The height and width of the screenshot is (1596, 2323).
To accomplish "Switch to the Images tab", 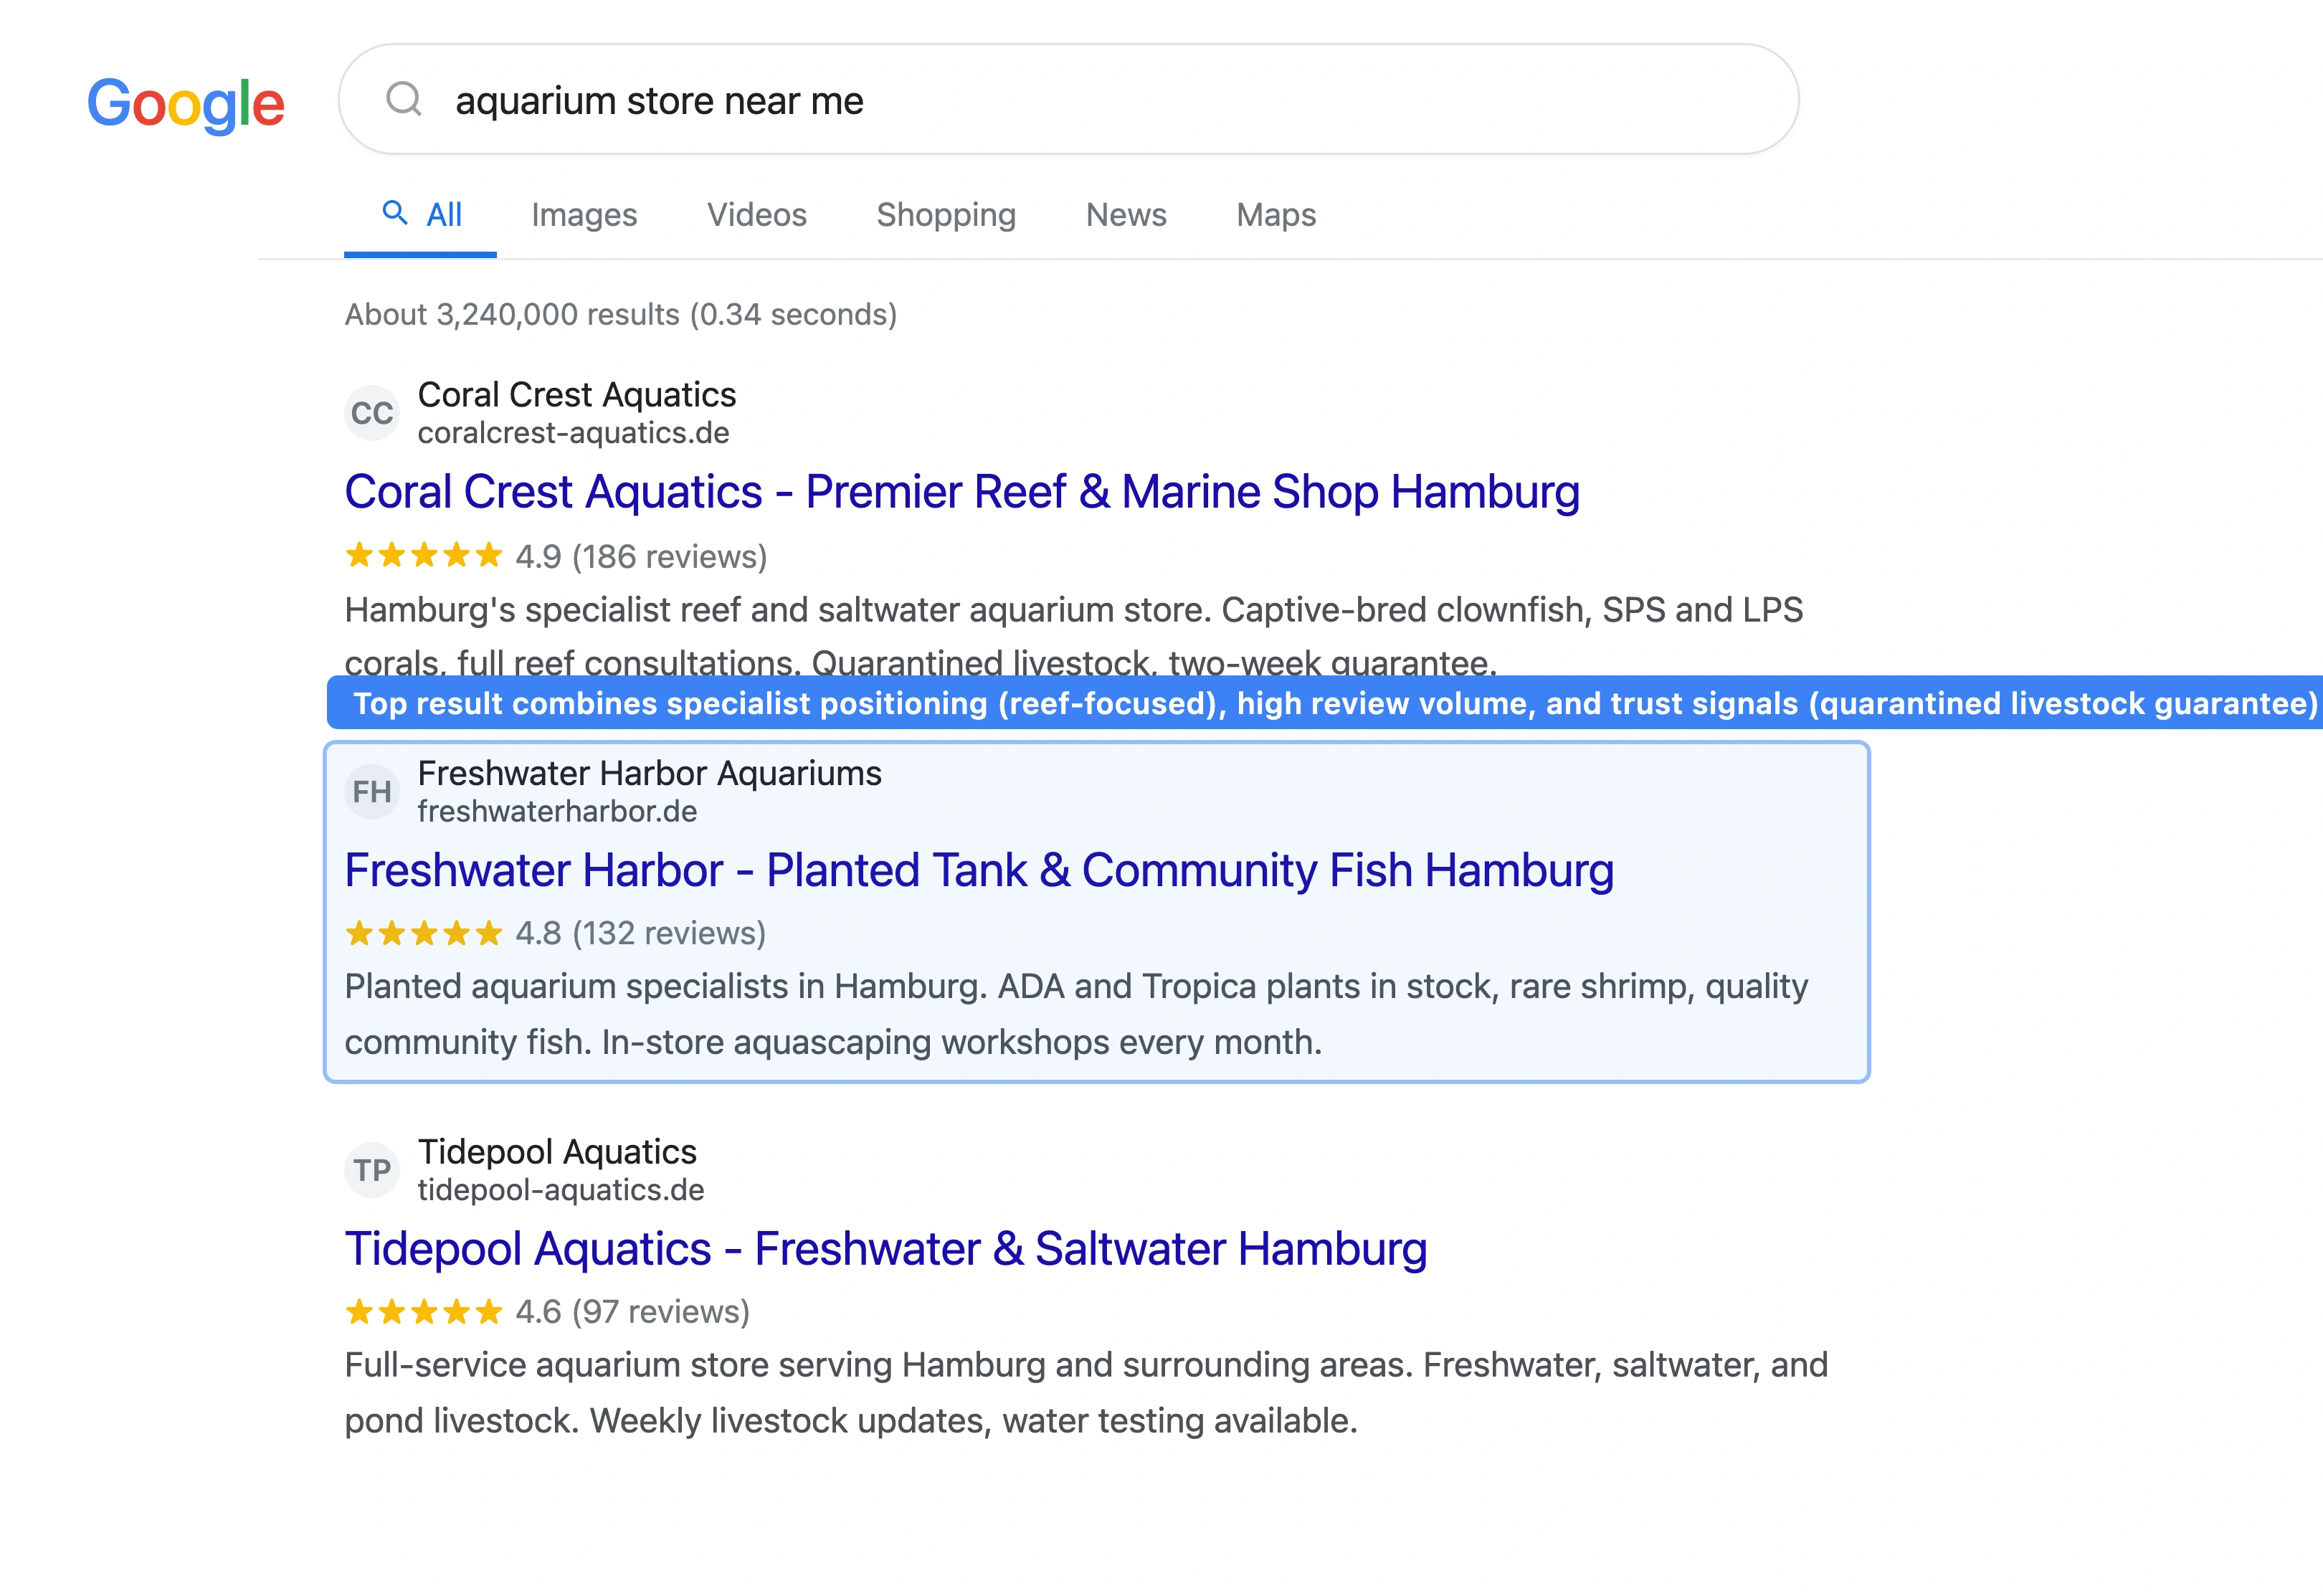I will [x=585, y=214].
